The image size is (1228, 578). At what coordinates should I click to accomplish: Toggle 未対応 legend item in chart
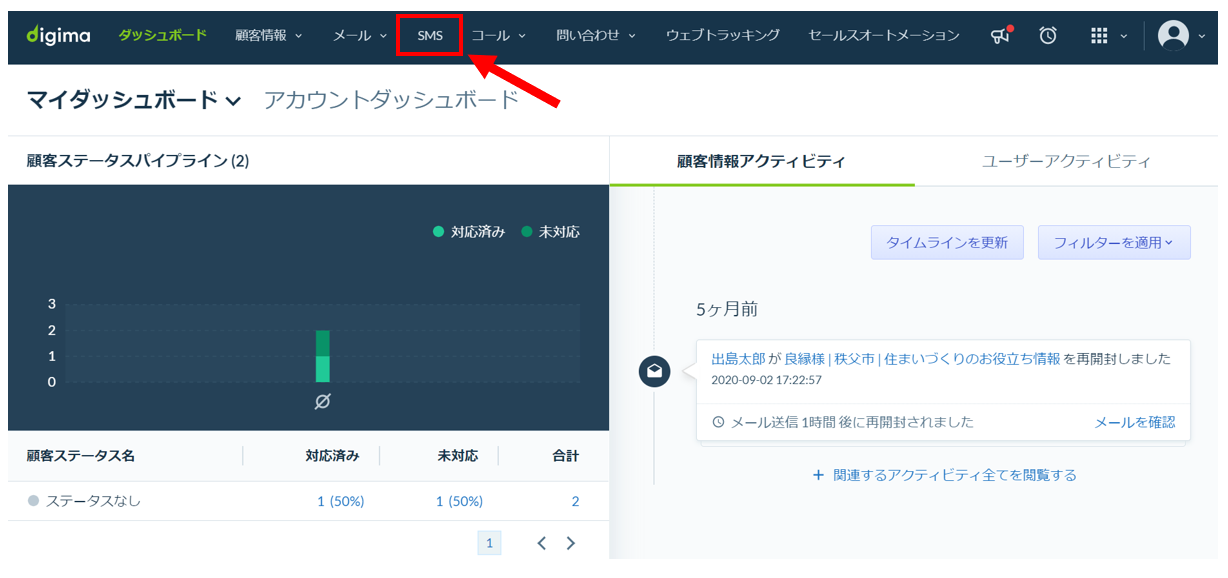pyautogui.click(x=550, y=231)
